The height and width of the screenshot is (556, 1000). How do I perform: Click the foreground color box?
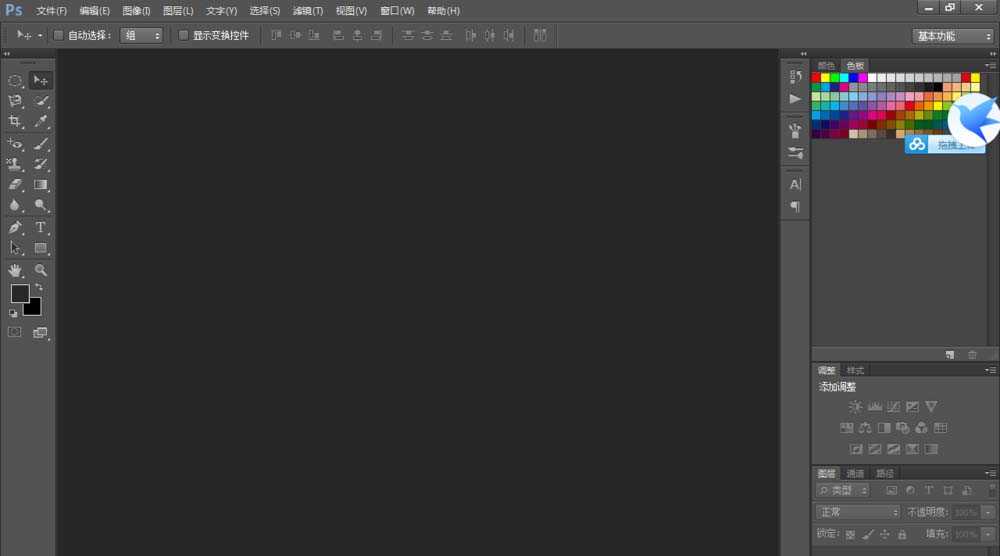coord(19,293)
